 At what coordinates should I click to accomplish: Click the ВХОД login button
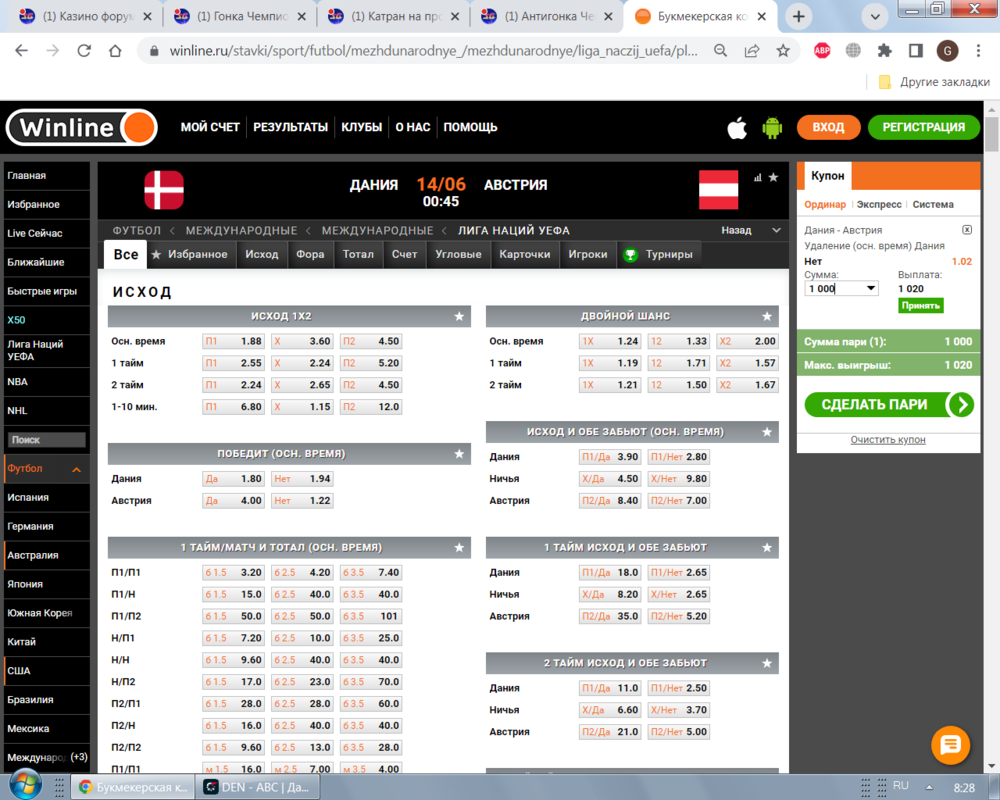point(828,127)
